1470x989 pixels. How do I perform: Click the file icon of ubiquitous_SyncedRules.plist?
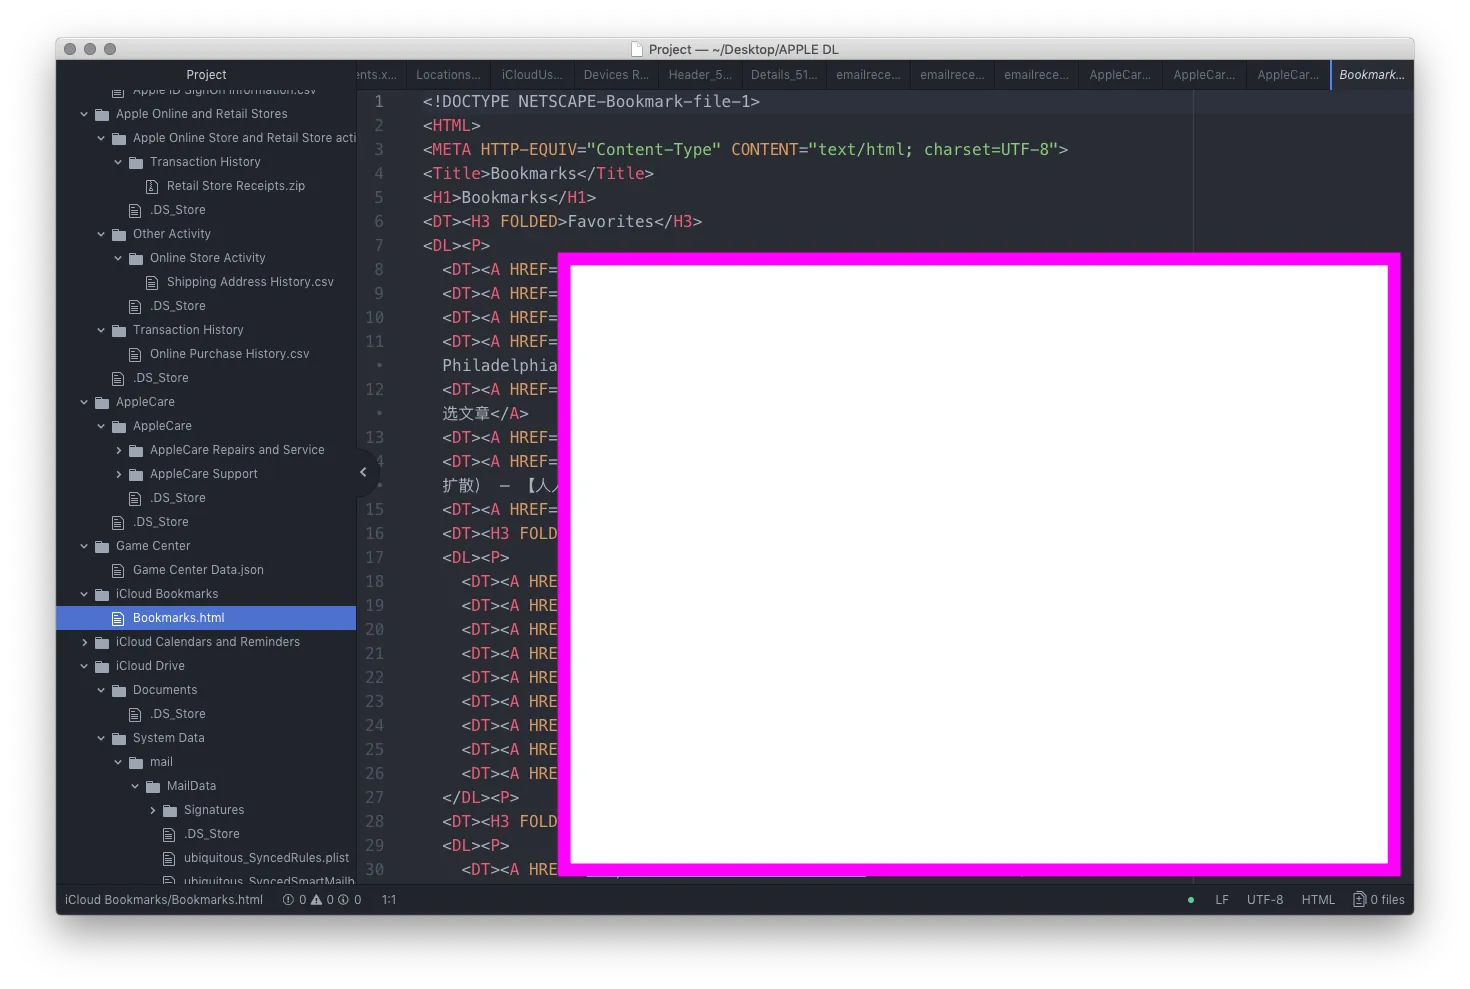[x=169, y=858]
